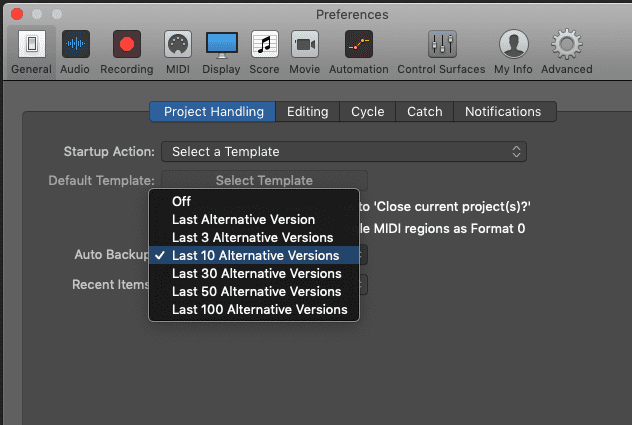This screenshot has width=632, height=425.
Task: Click the Select Template button
Action: [x=264, y=181]
